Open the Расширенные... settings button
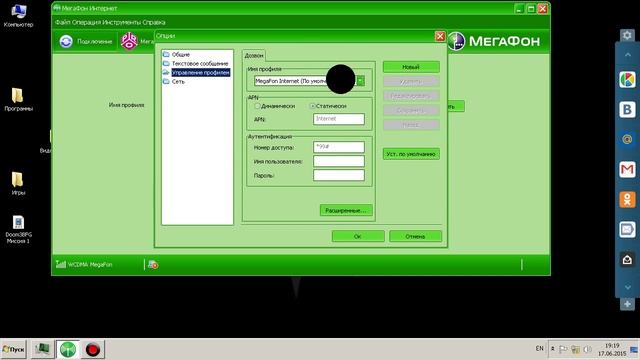Viewport: 640px width, 360px height. [x=346, y=210]
